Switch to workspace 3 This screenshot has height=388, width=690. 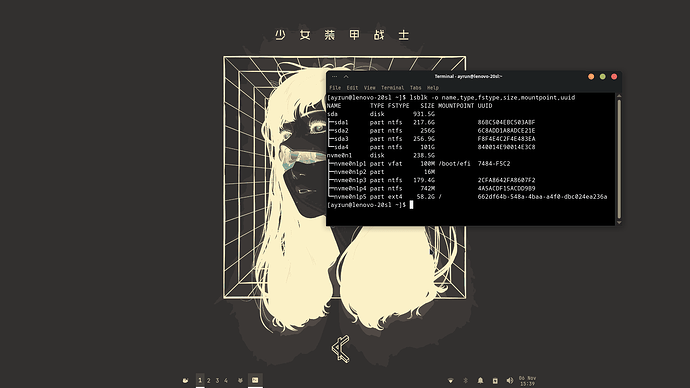point(217,381)
